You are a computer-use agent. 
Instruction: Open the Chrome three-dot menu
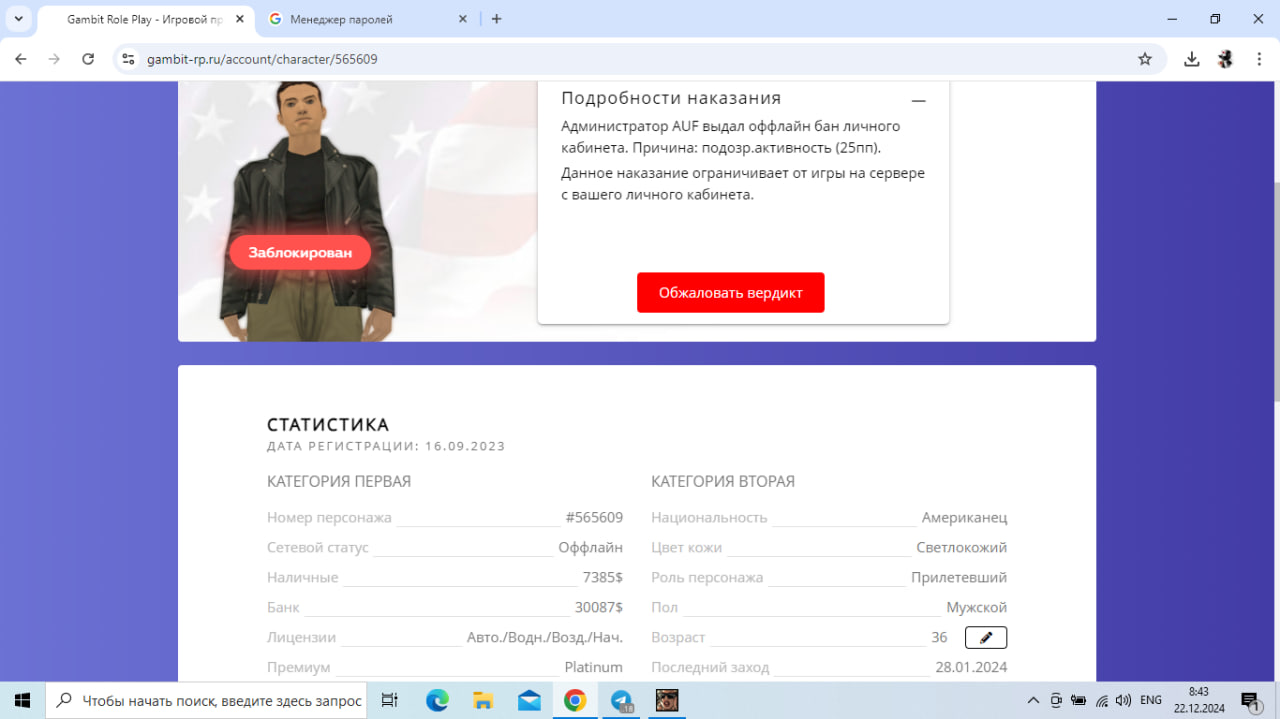pos(1257,59)
